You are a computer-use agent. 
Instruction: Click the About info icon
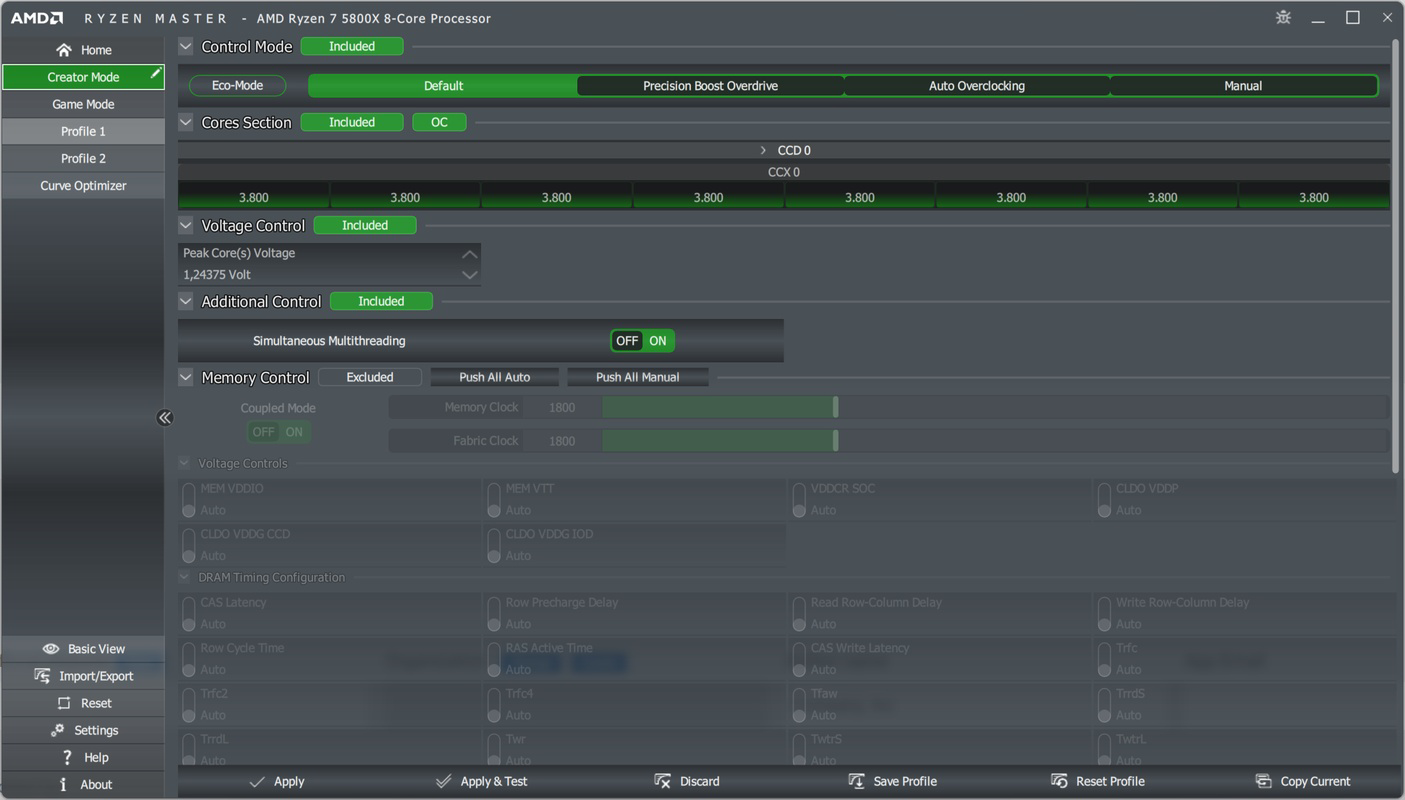[63, 784]
